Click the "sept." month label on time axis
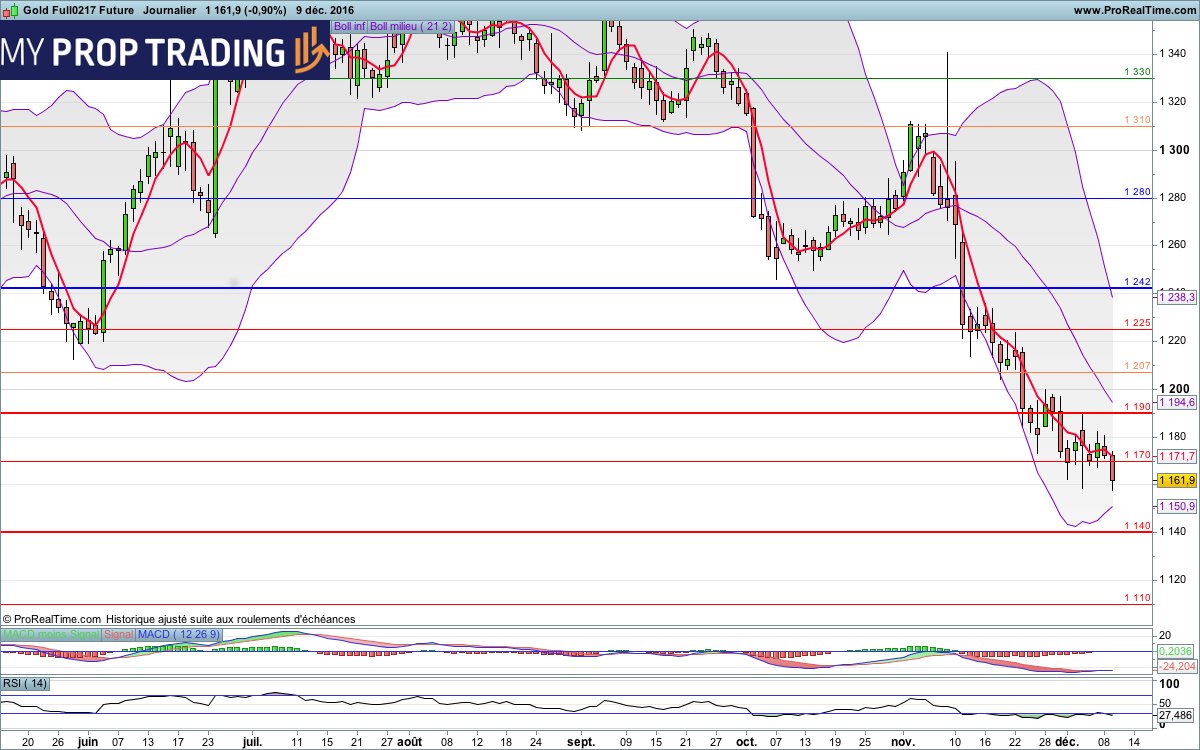This screenshot has width=1200, height=750. pyautogui.click(x=581, y=742)
